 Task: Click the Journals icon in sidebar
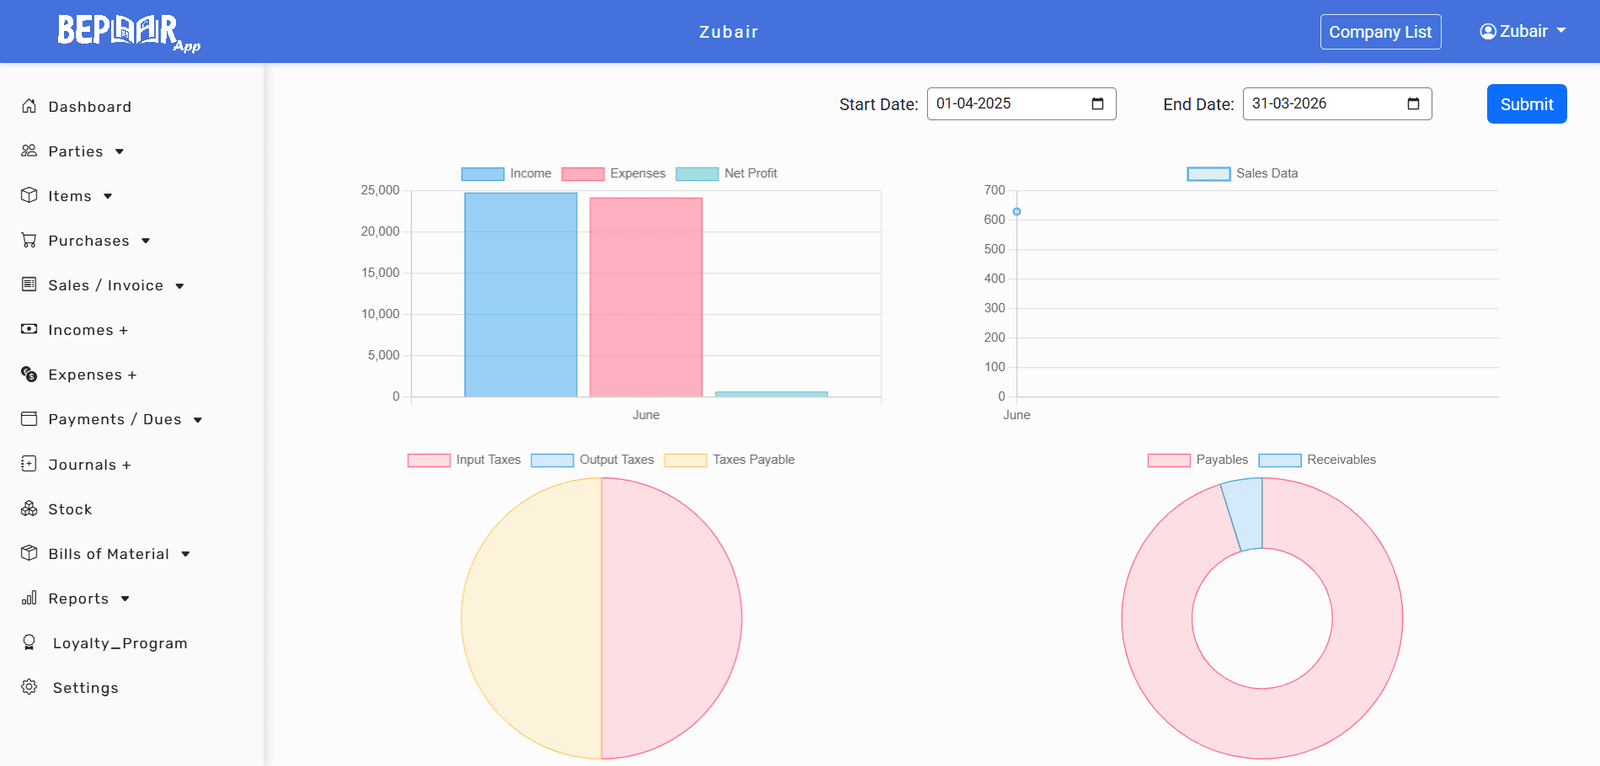tap(29, 464)
